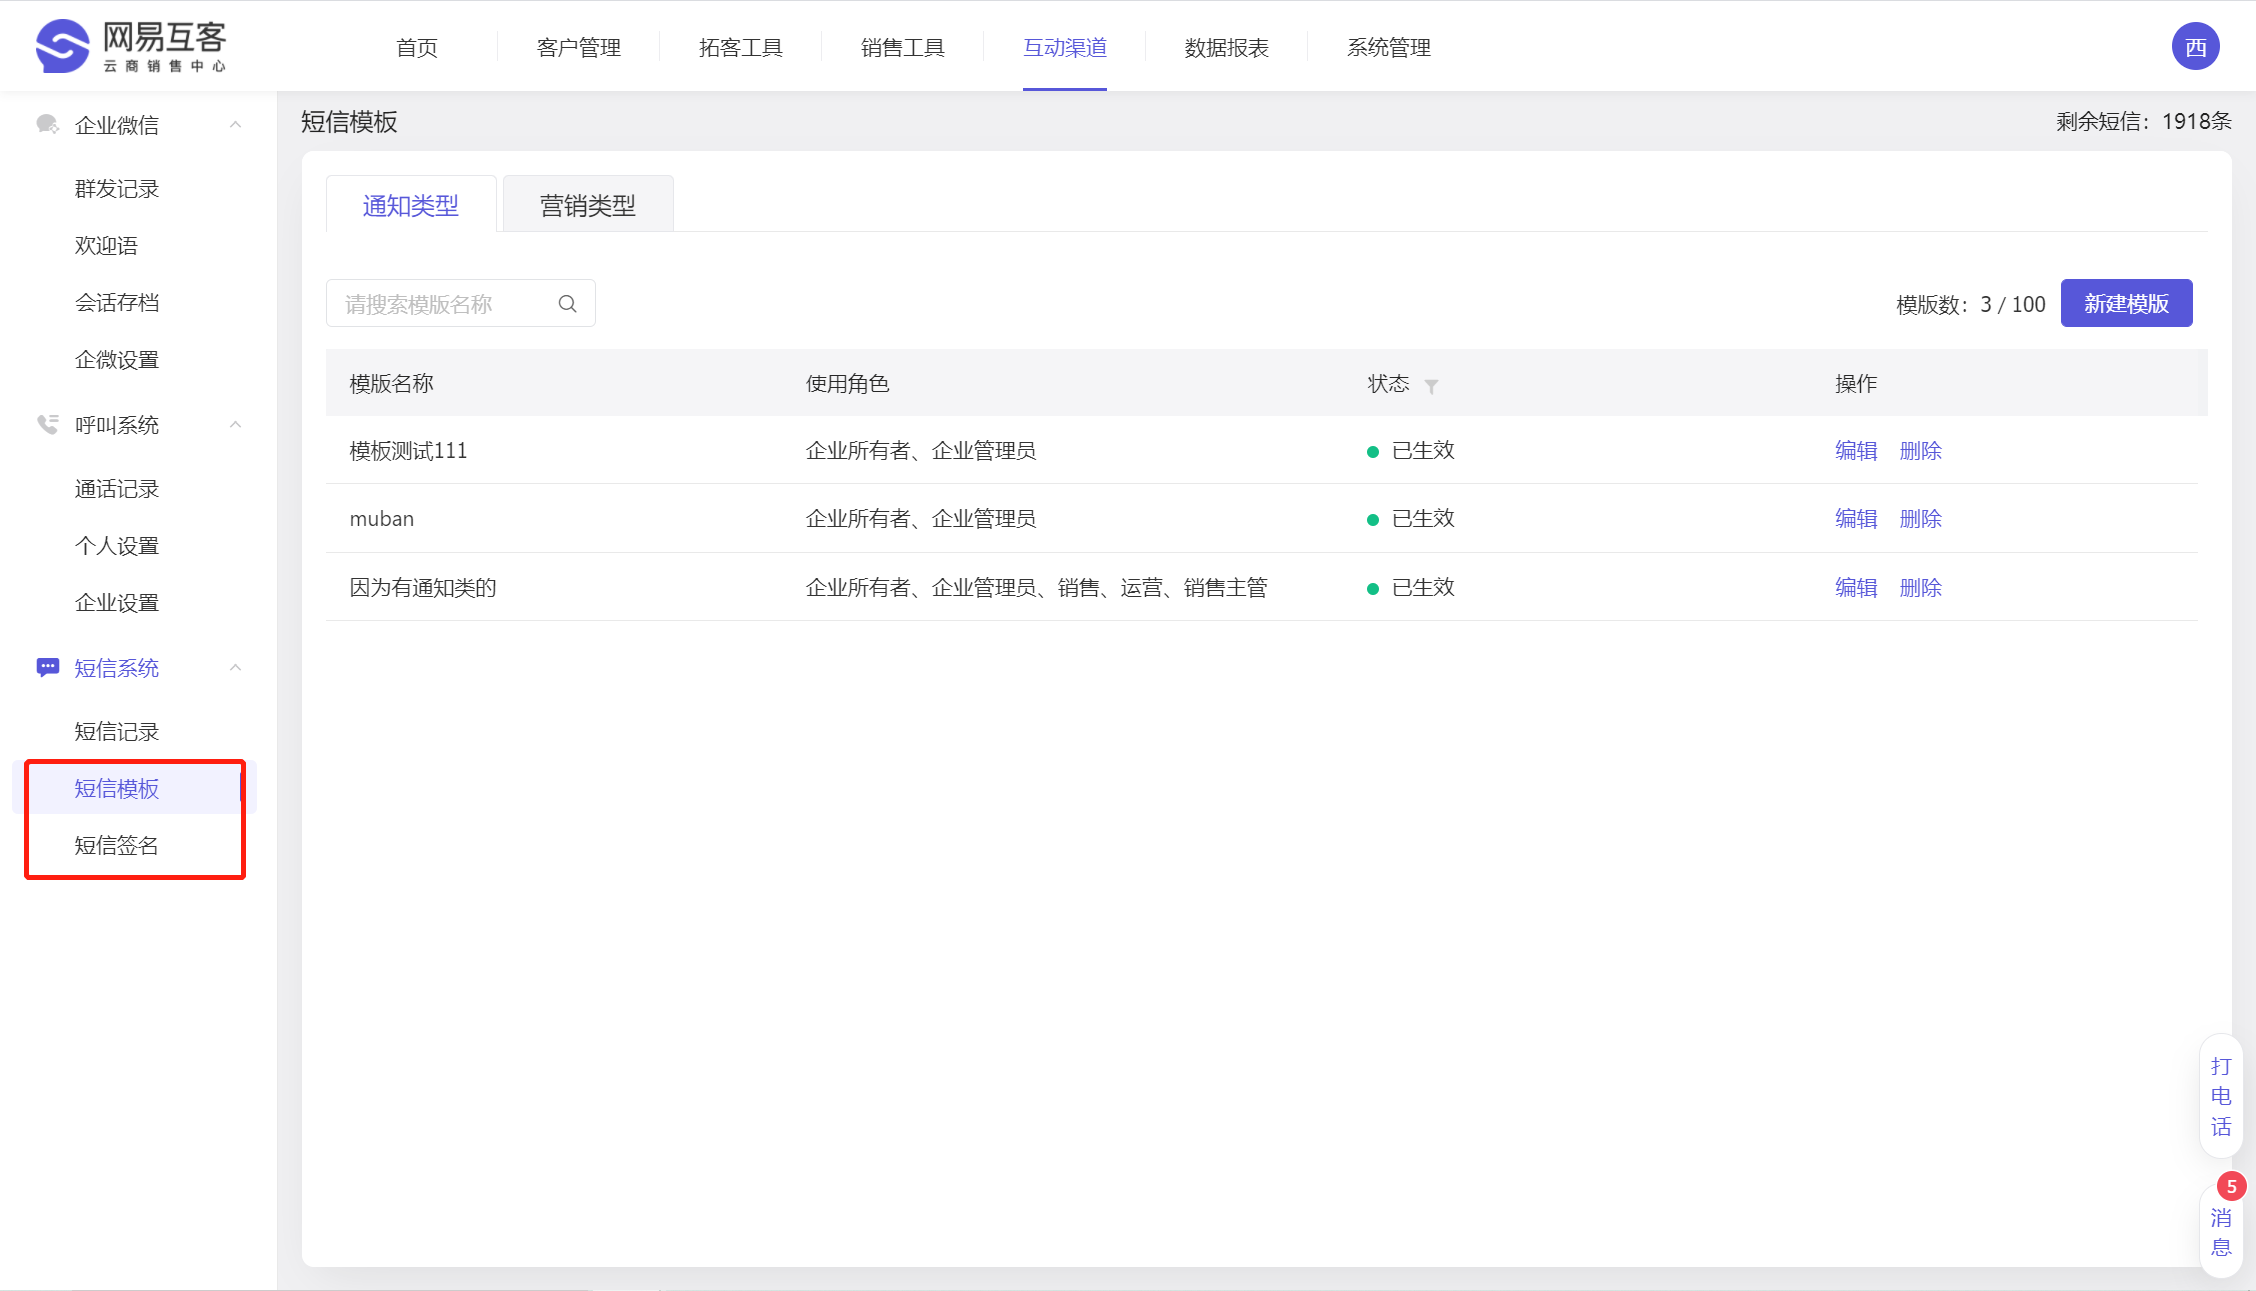Click the search magnifier icon
2256x1291 pixels.
567,304
